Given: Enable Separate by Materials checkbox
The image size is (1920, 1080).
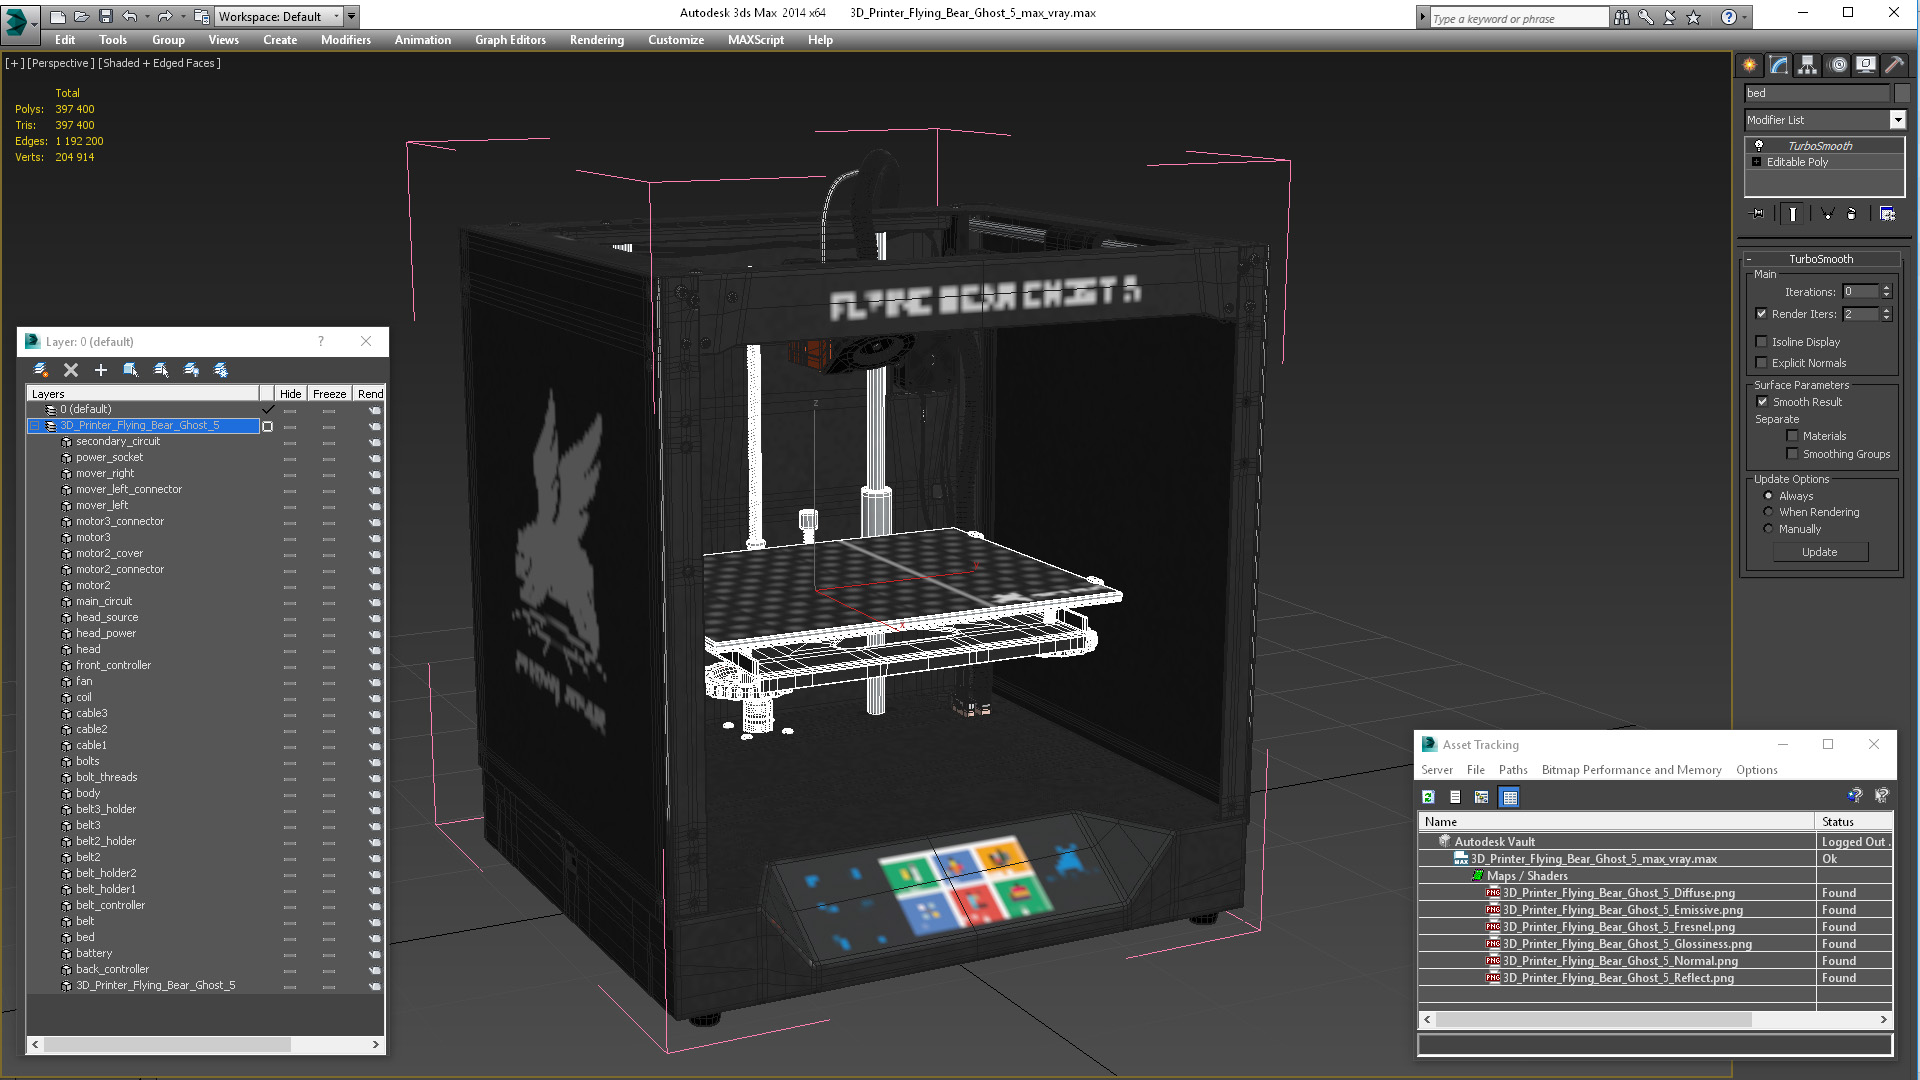Looking at the screenshot, I should point(1793,436).
